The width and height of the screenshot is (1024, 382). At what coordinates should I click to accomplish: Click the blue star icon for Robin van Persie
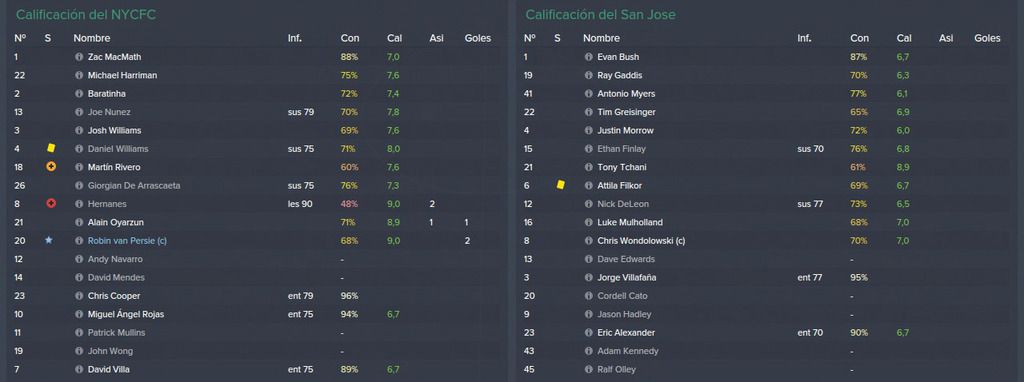[x=49, y=240]
